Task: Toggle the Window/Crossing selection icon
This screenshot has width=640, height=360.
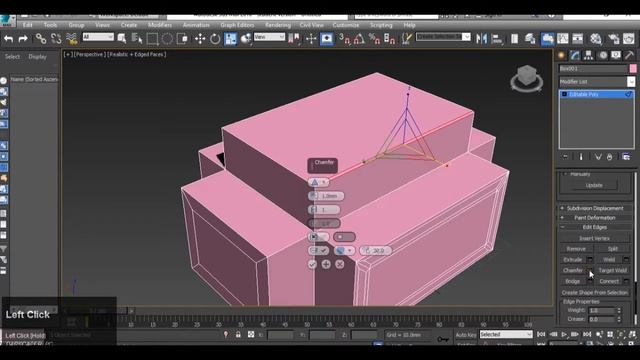Action: pos(183,39)
